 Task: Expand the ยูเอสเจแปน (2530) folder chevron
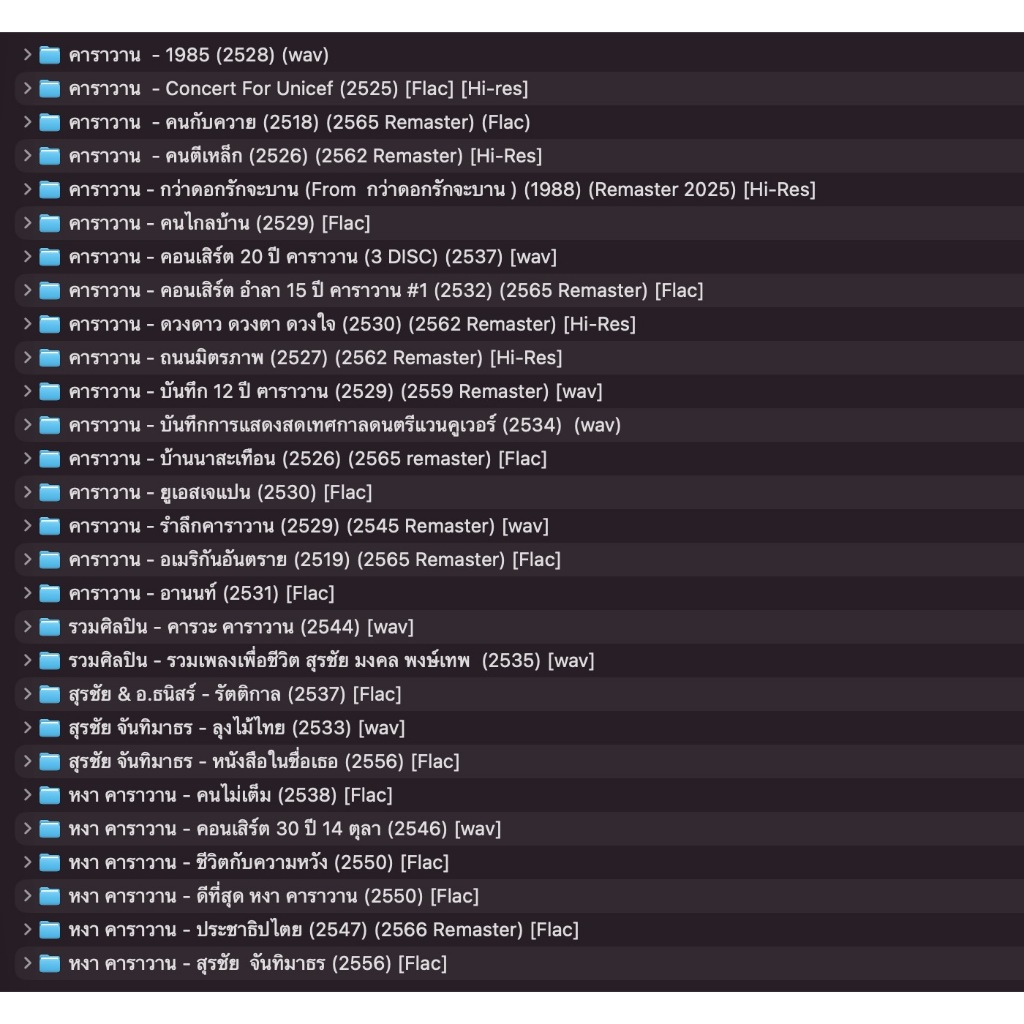click(27, 492)
